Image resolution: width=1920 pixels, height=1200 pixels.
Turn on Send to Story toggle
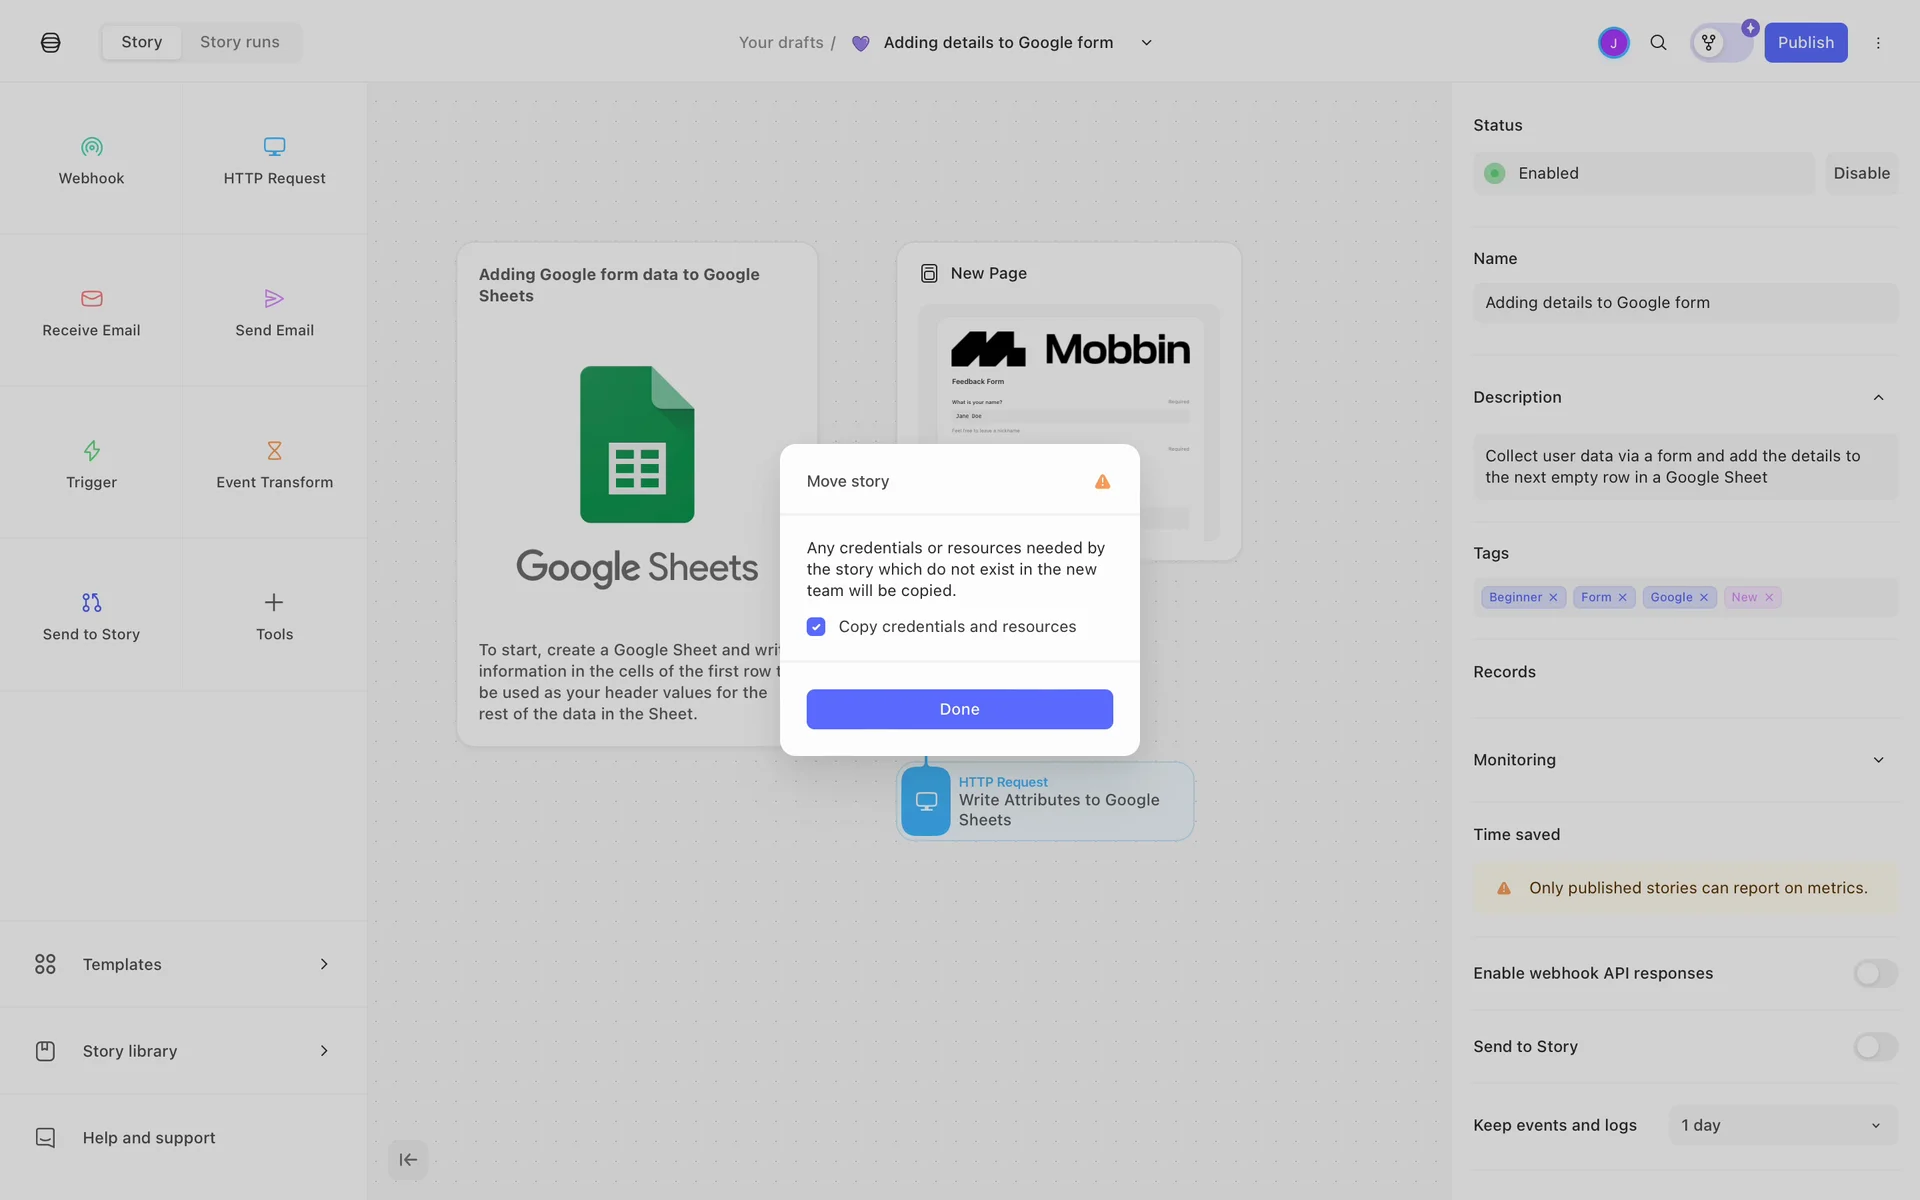(1874, 1047)
